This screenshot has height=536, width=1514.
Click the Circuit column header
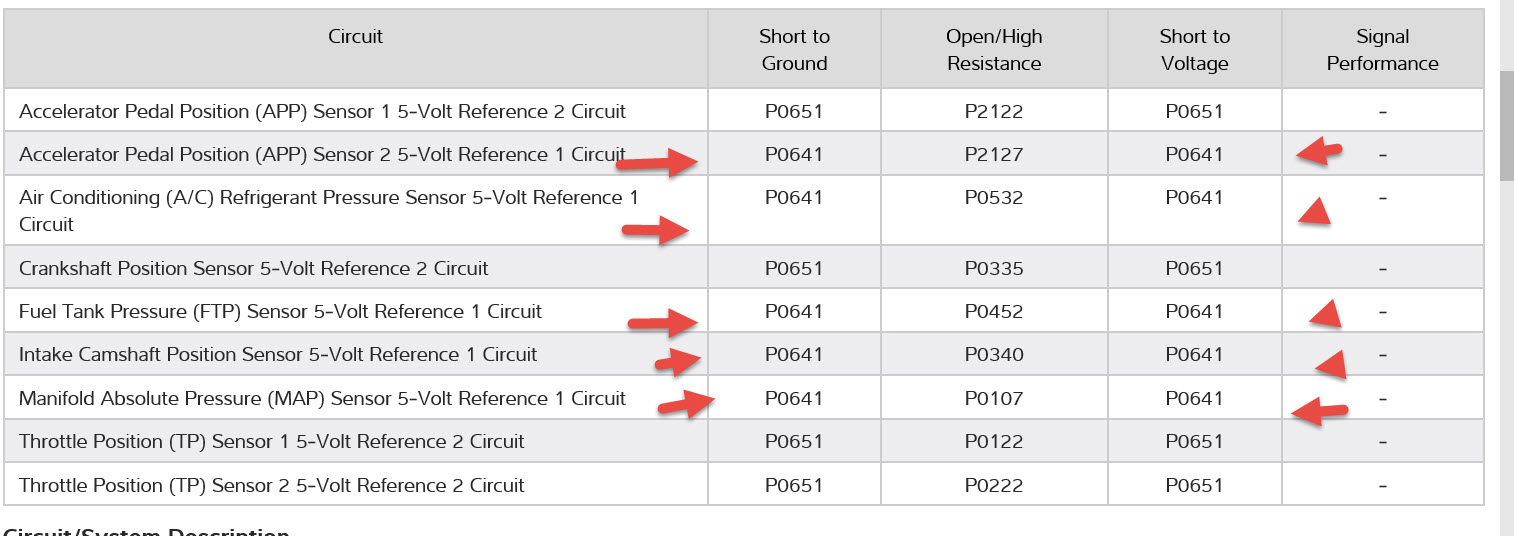pyautogui.click(x=355, y=37)
